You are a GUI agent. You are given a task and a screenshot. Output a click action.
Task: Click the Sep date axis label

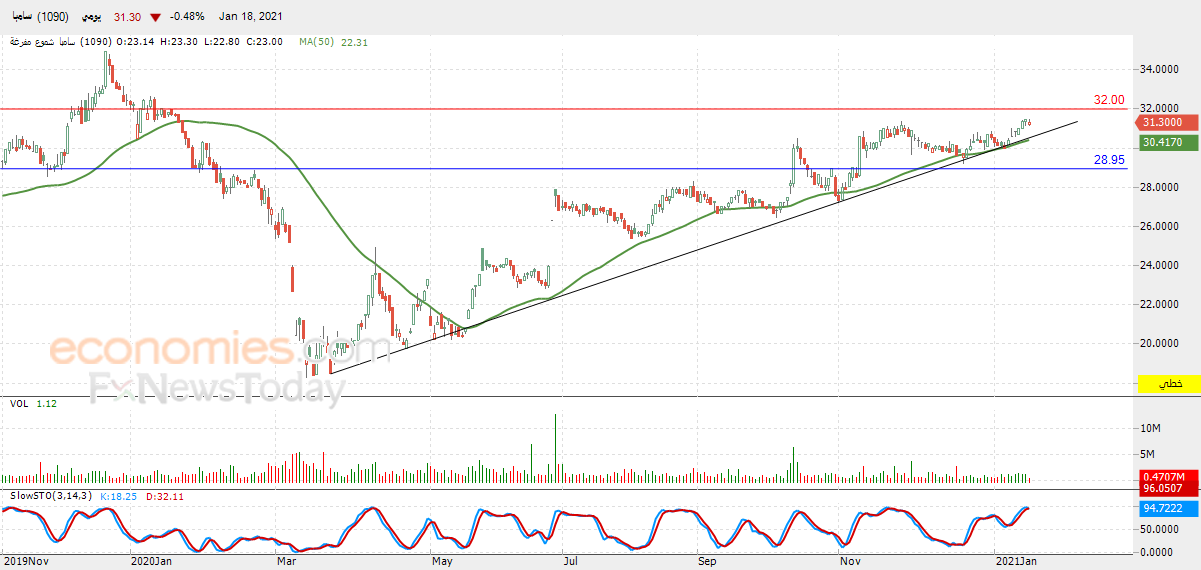coord(707,562)
